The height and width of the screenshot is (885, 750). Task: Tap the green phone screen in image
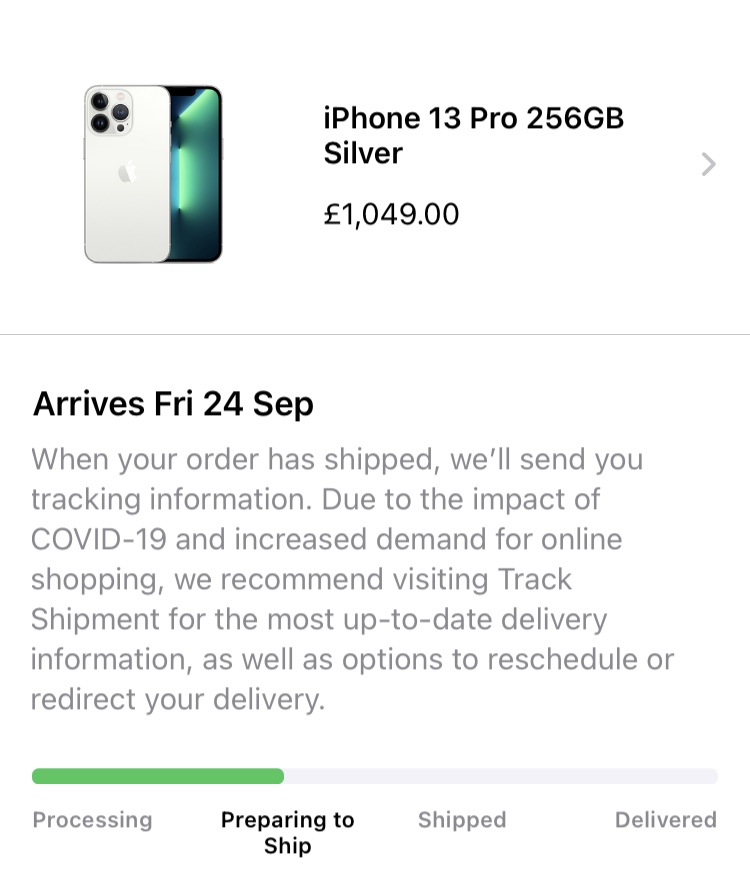pyautogui.click(x=196, y=174)
